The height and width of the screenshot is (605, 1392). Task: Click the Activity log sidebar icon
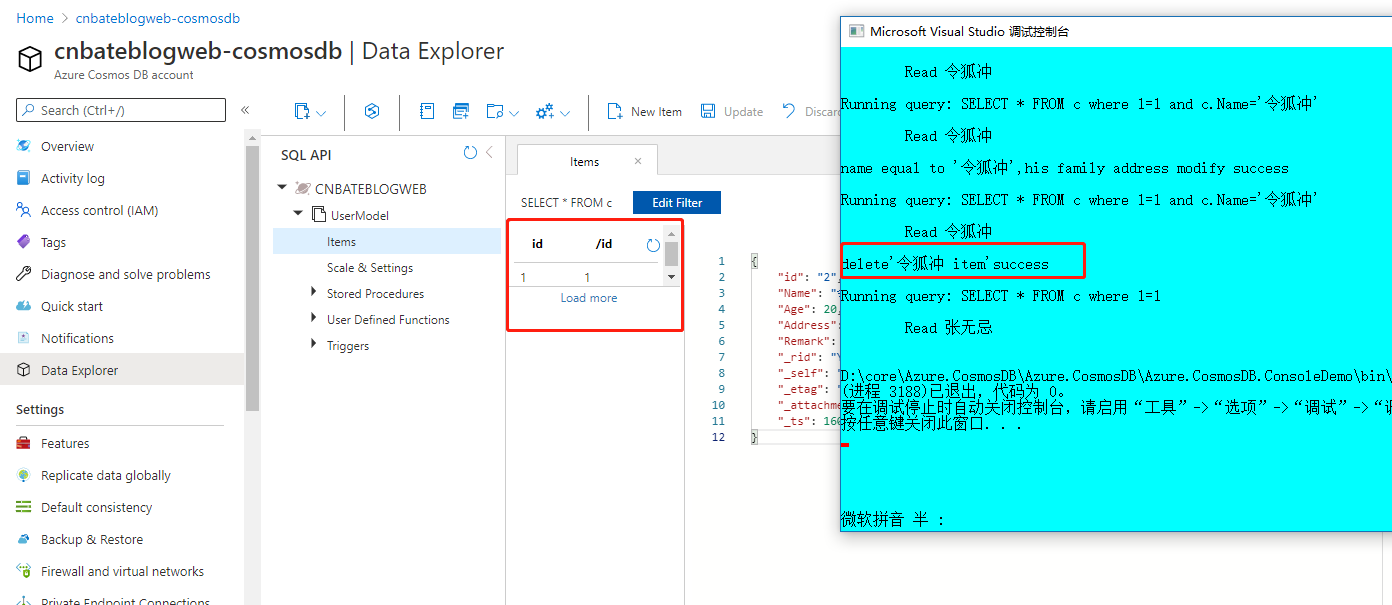click(x=24, y=178)
